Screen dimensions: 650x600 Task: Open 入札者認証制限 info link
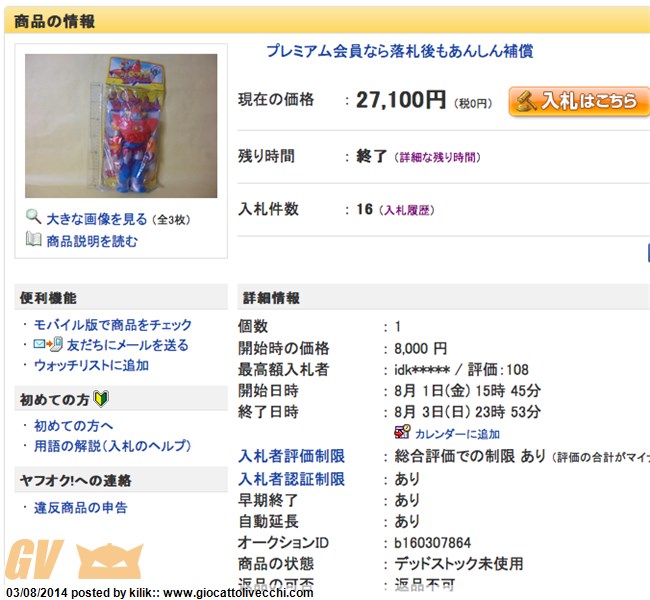pyautogui.click(x=291, y=479)
